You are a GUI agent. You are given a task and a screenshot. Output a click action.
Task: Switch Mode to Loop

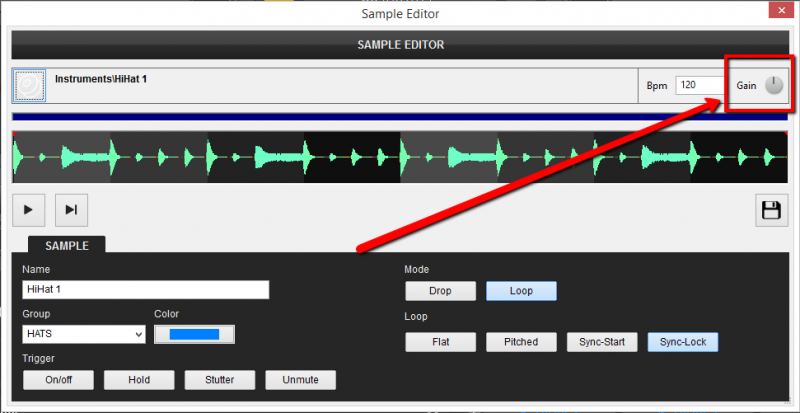click(x=521, y=291)
